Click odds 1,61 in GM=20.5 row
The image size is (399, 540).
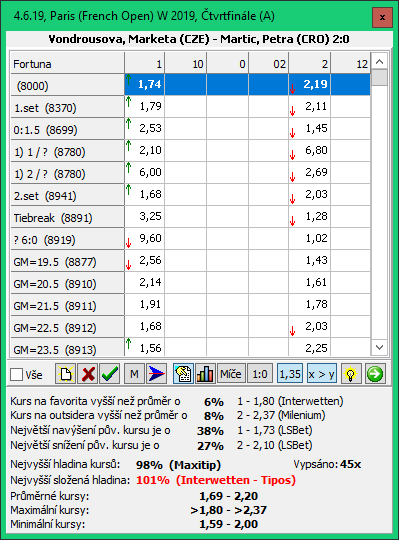[309, 283]
